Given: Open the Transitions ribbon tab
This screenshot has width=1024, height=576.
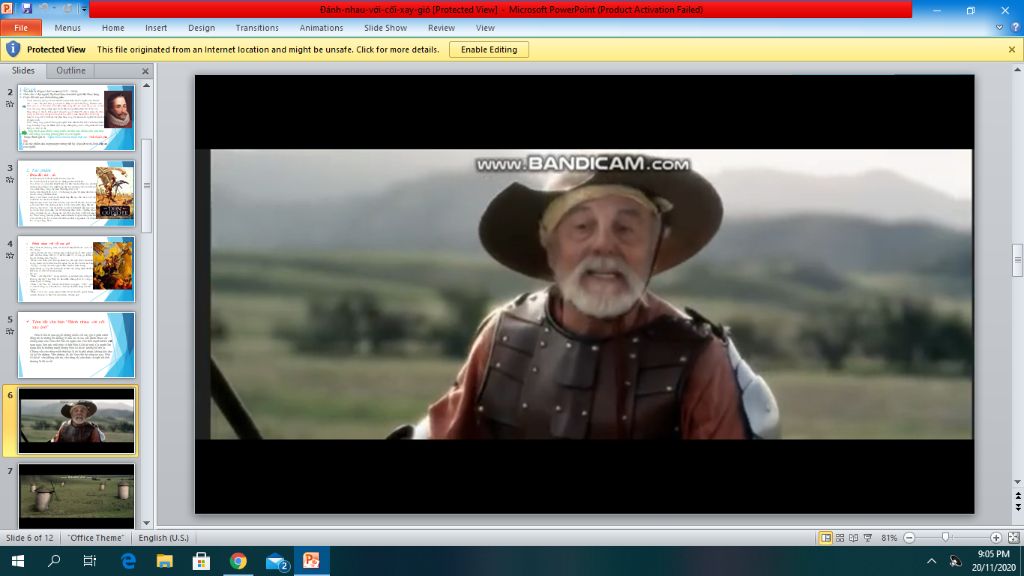Looking at the screenshot, I should point(257,27).
